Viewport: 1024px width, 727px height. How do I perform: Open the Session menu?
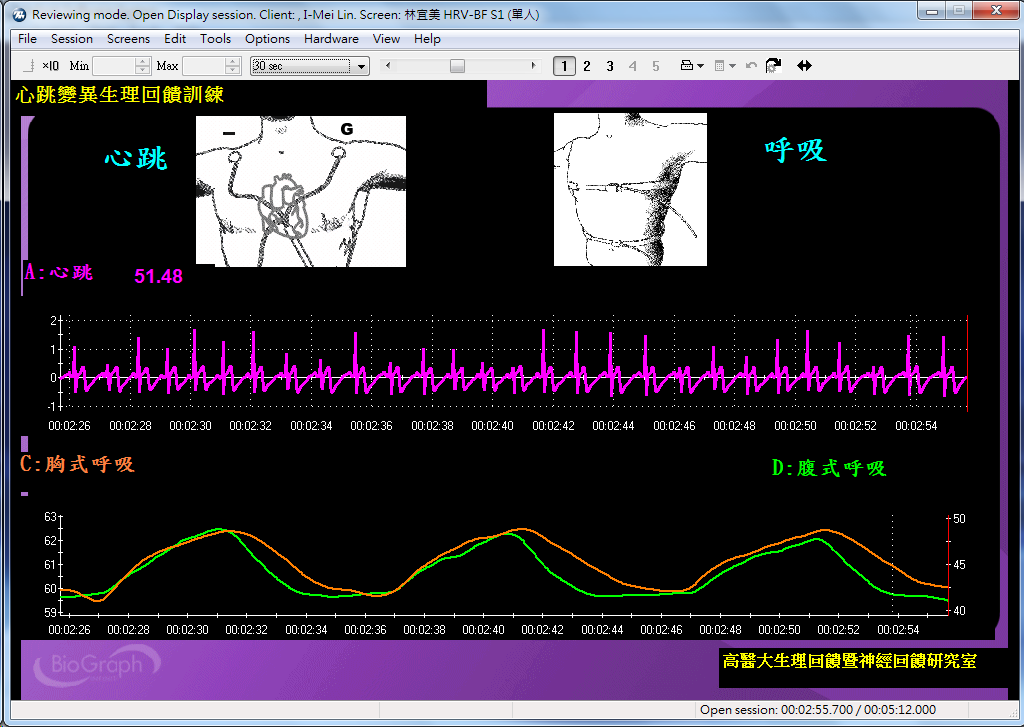coord(72,39)
